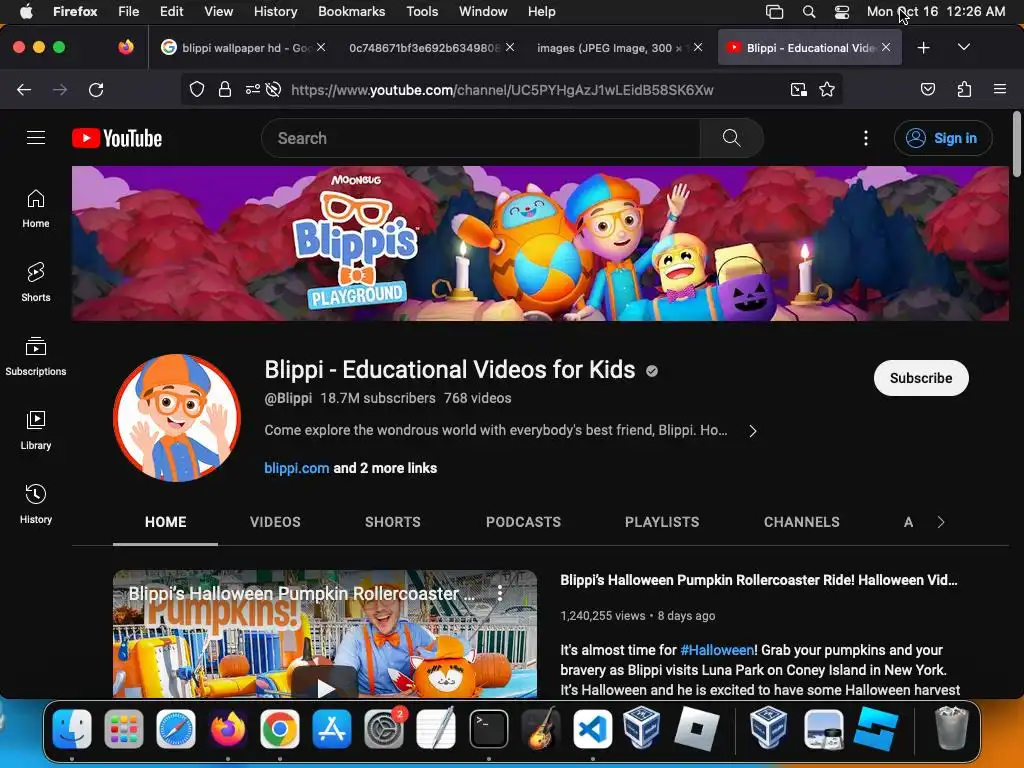Open the Firefox menu bar item
Image resolution: width=1024 pixels, height=768 pixels.
(75, 11)
